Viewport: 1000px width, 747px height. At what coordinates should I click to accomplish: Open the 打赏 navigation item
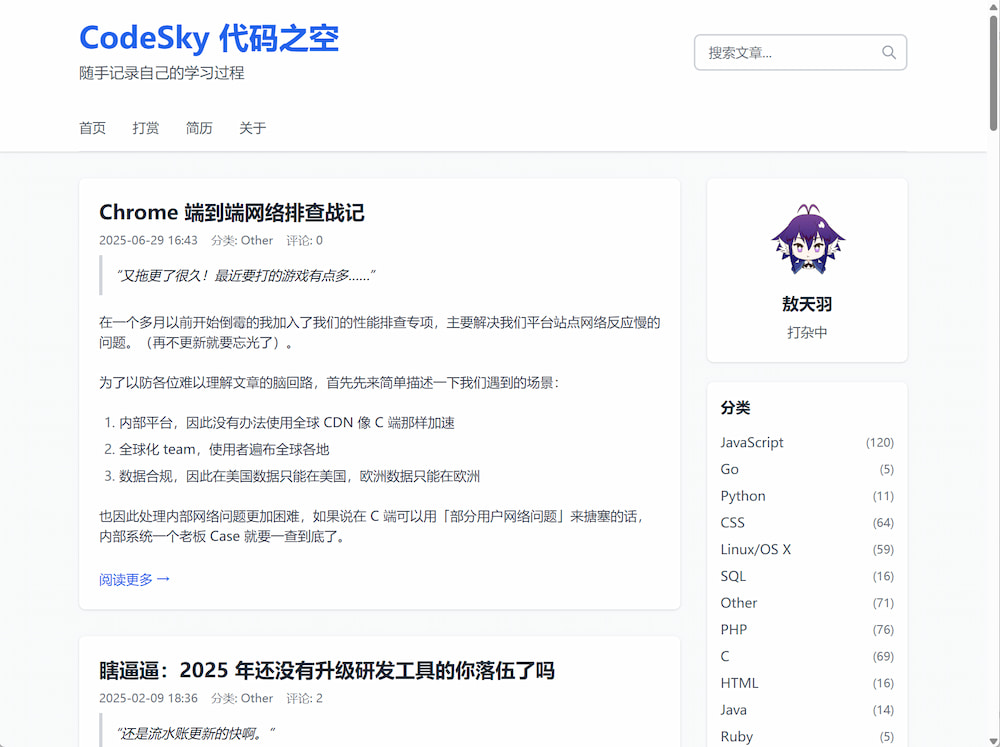(x=145, y=128)
